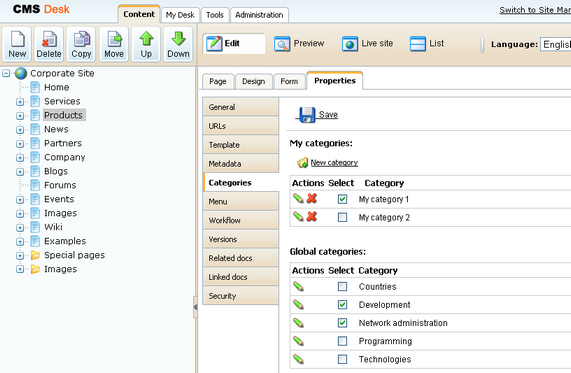The height and width of the screenshot is (373, 571).
Task: Expand the Company tree node
Action: pos(20,158)
